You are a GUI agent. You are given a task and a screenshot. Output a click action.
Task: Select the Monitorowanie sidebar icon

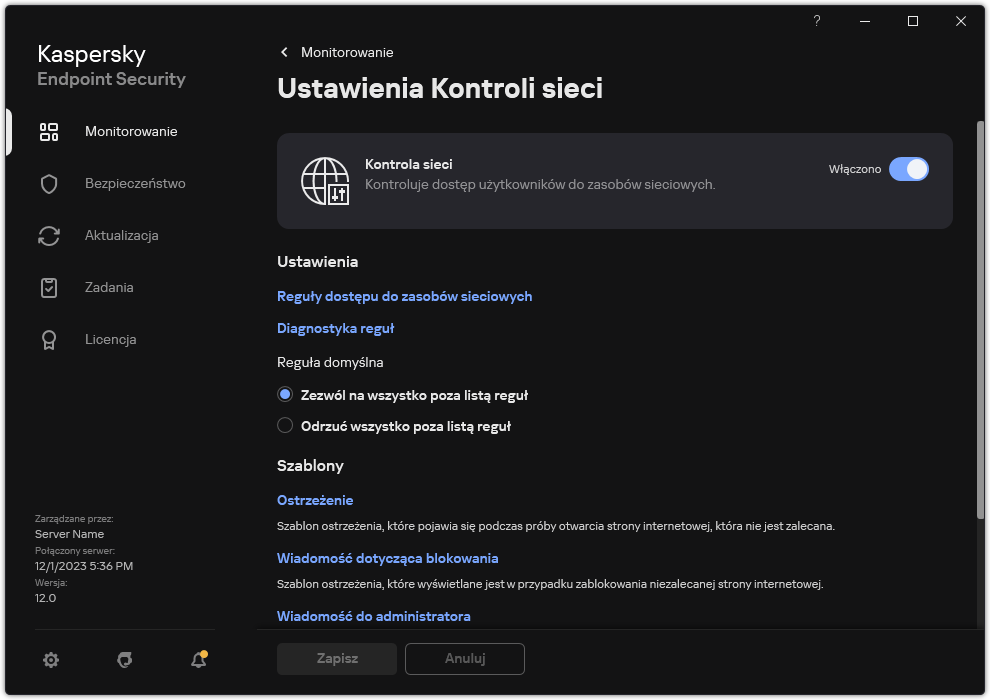[x=49, y=131]
